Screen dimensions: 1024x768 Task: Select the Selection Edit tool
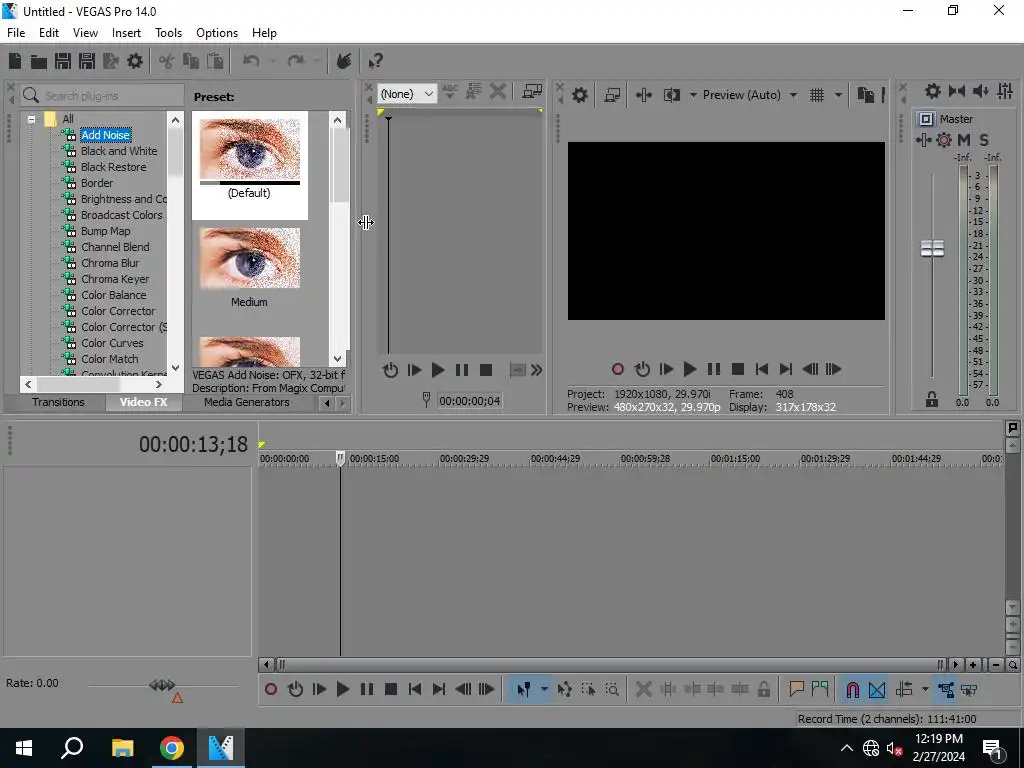tap(588, 690)
